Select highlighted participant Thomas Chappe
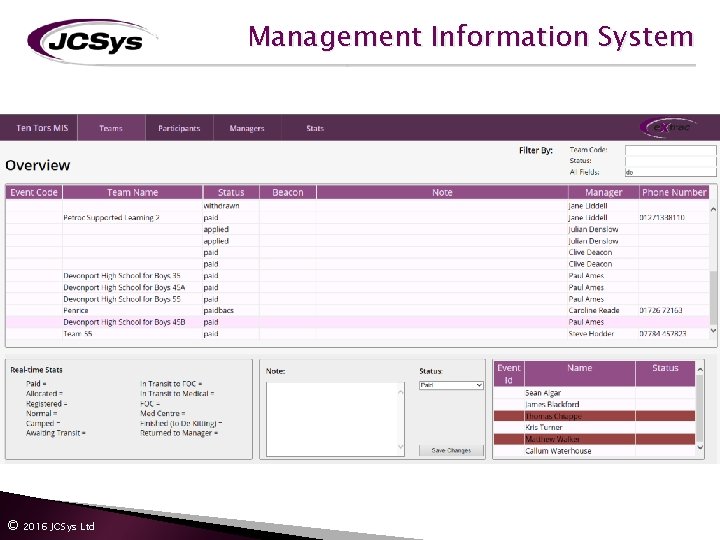 coord(594,416)
